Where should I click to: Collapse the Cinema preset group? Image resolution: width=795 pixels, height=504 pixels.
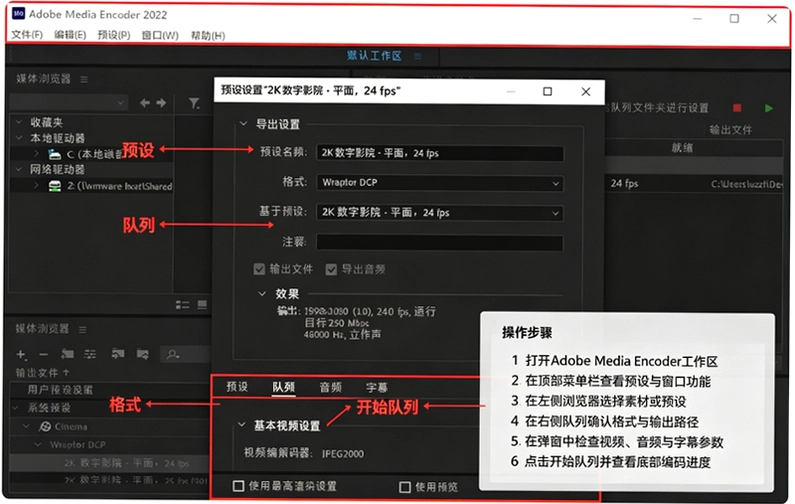click(26, 426)
